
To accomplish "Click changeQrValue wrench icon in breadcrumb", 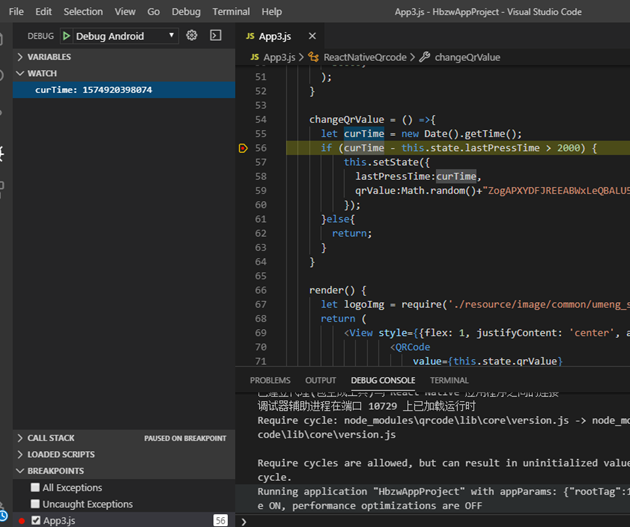I will (425, 57).
